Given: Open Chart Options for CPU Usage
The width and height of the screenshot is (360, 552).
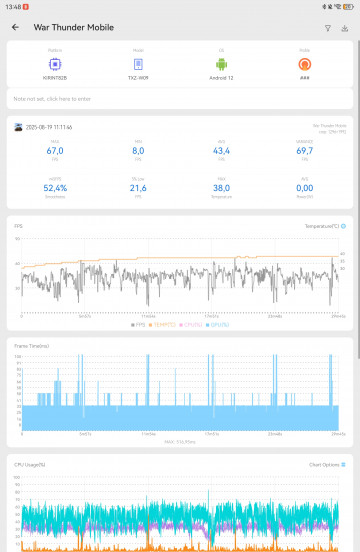Looking at the screenshot, I should click(327, 465).
